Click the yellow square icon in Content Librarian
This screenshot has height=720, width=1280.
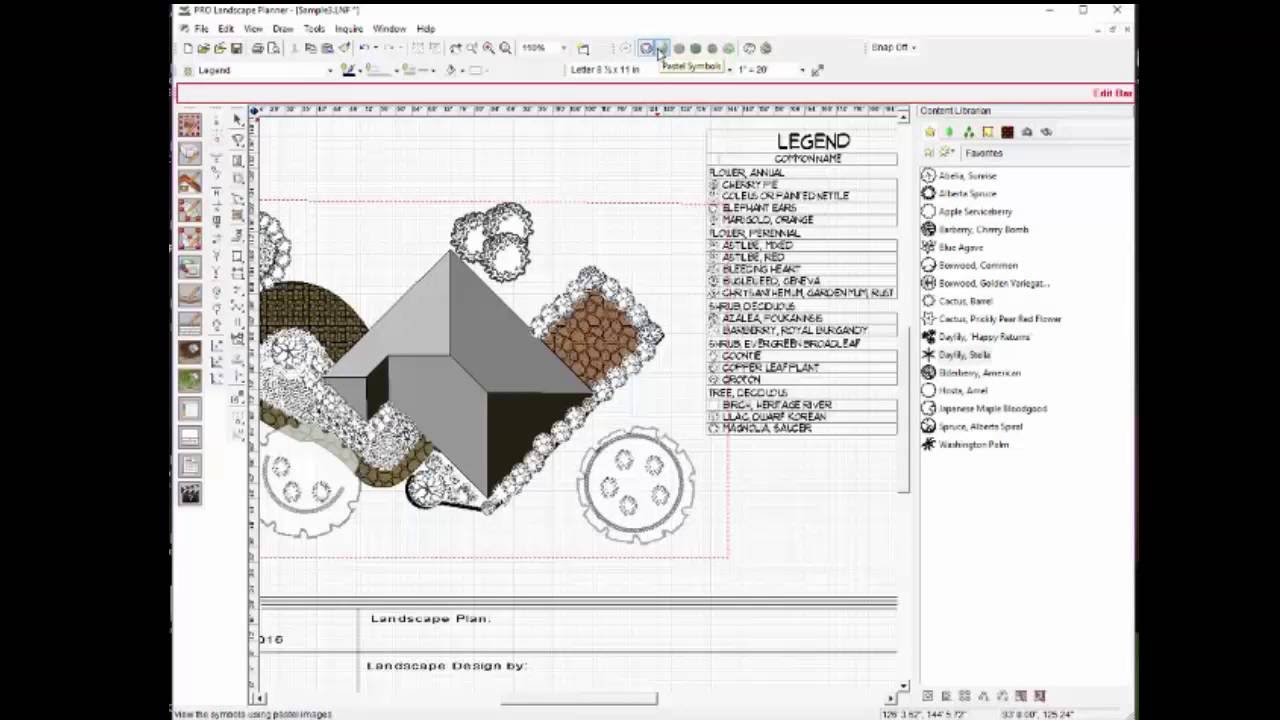point(988,132)
